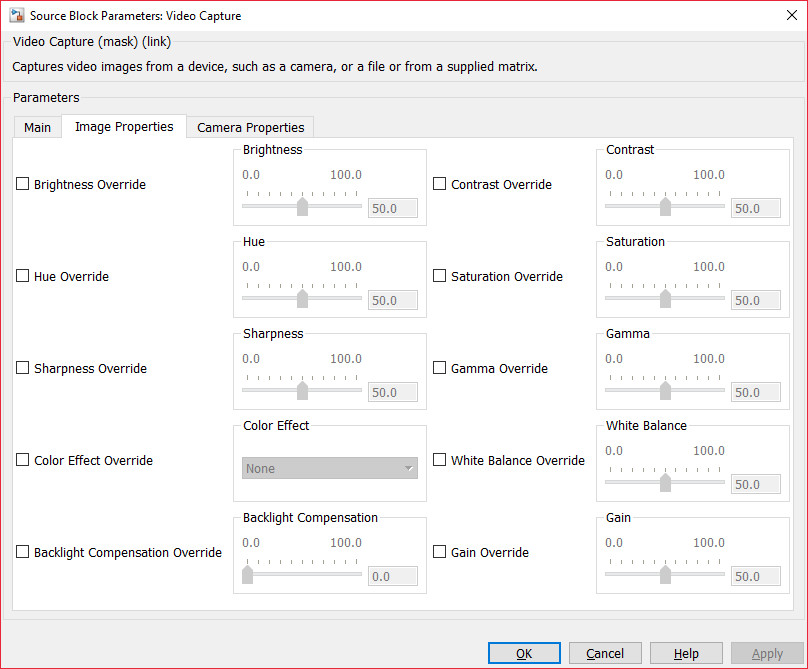The image size is (808, 669).
Task: Click the Backlight Compensation value field
Action: 392,577
